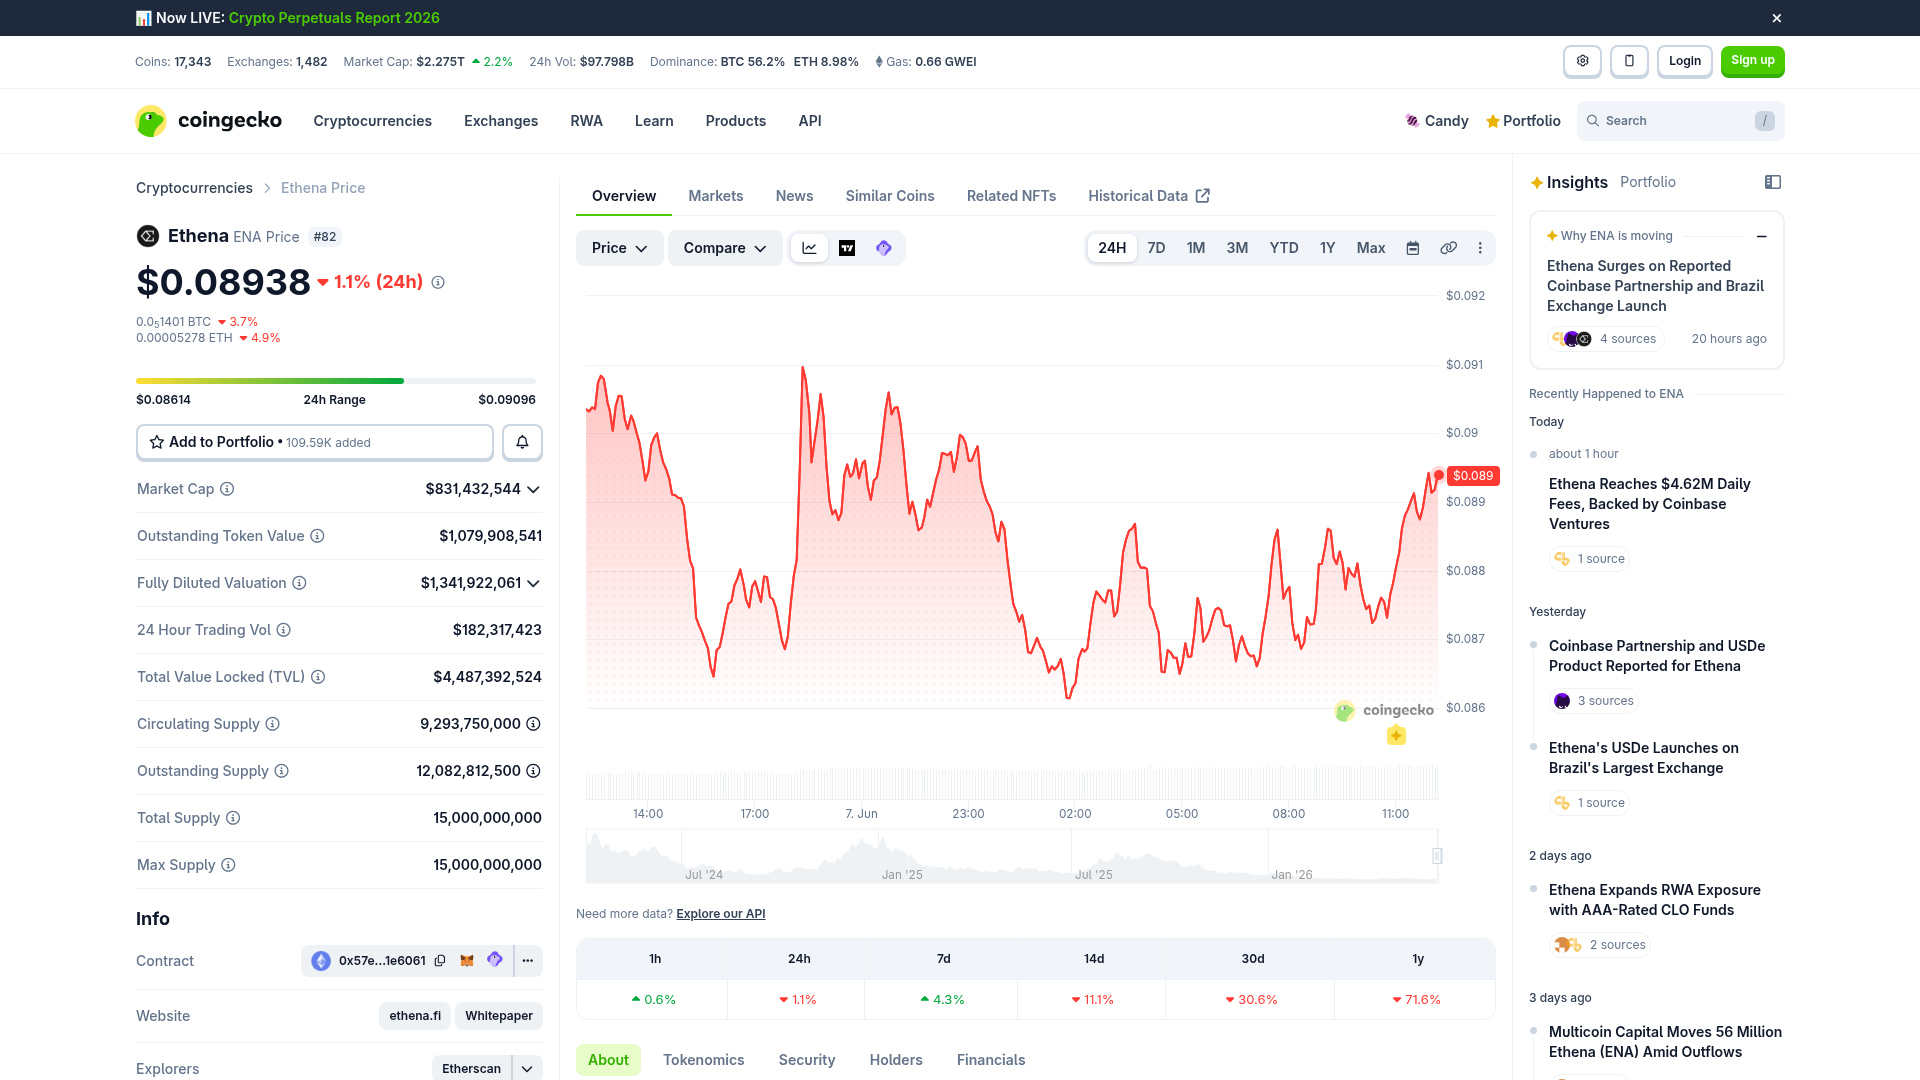This screenshot has height=1080, width=1920.
Task: Add token to MetaMask fox icon
Action: tap(467, 961)
